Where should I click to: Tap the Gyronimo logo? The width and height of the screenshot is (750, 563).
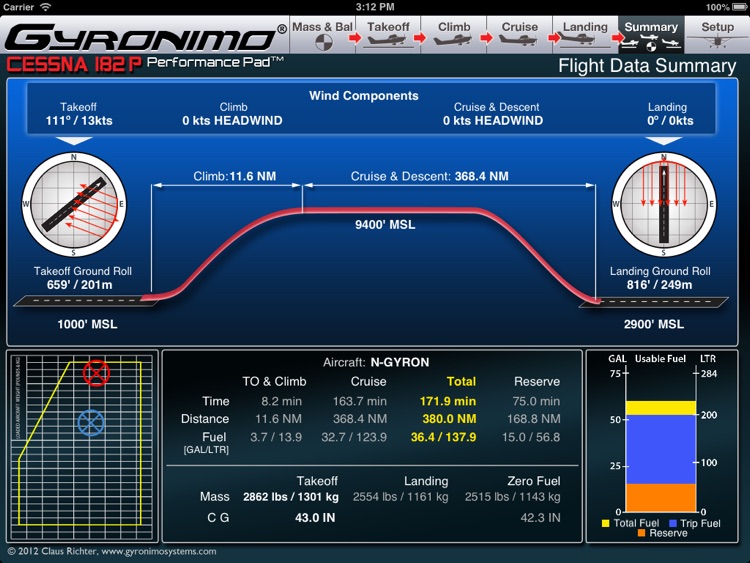click(145, 37)
